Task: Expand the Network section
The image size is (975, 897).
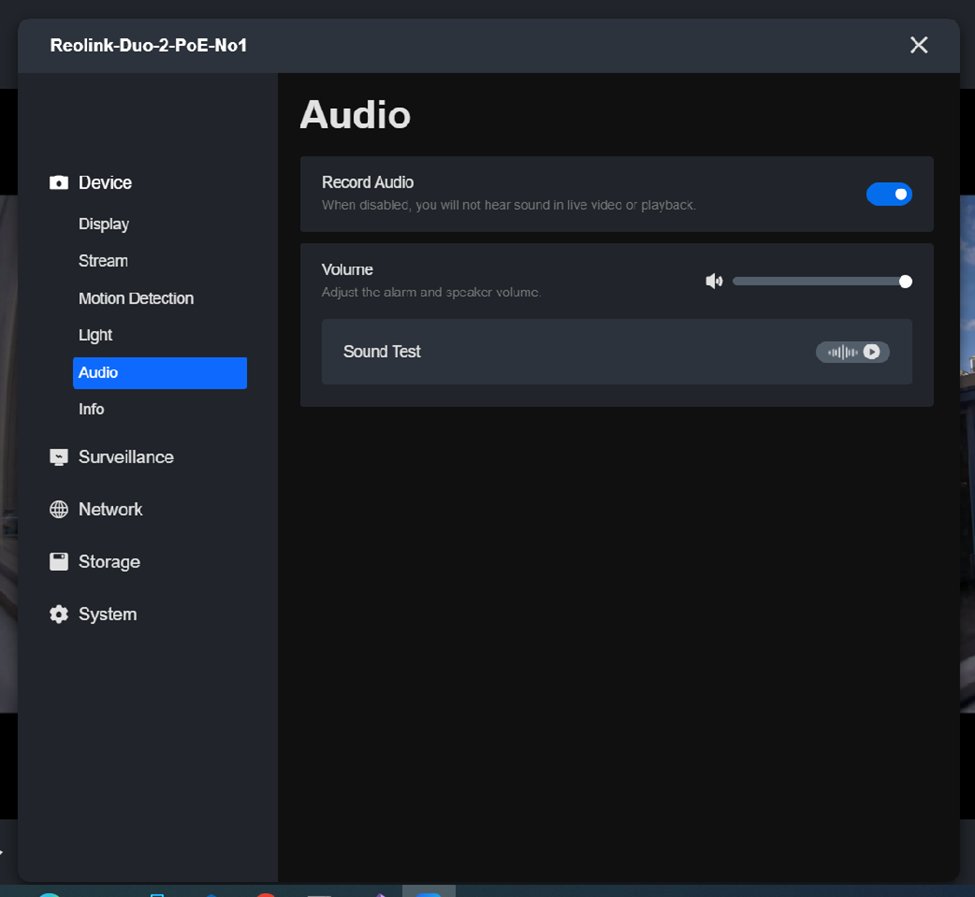Action: 111,509
